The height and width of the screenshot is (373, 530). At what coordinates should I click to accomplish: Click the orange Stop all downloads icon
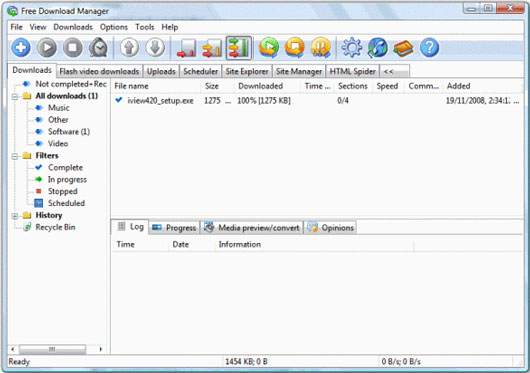coord(294,47)
